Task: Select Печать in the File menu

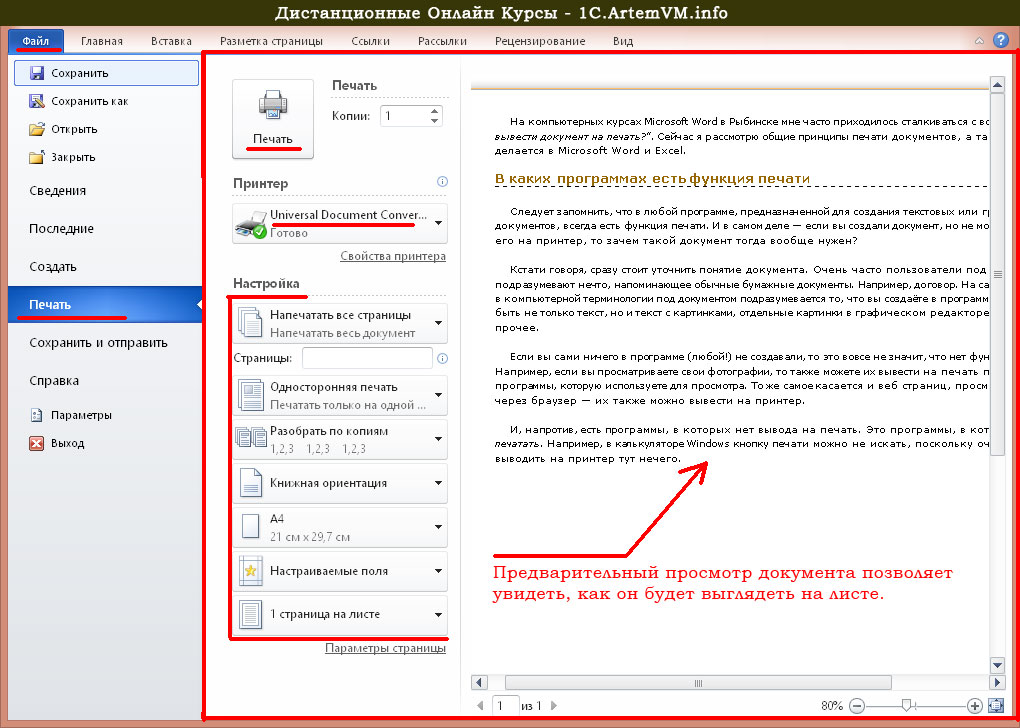Action: (105, 304)
